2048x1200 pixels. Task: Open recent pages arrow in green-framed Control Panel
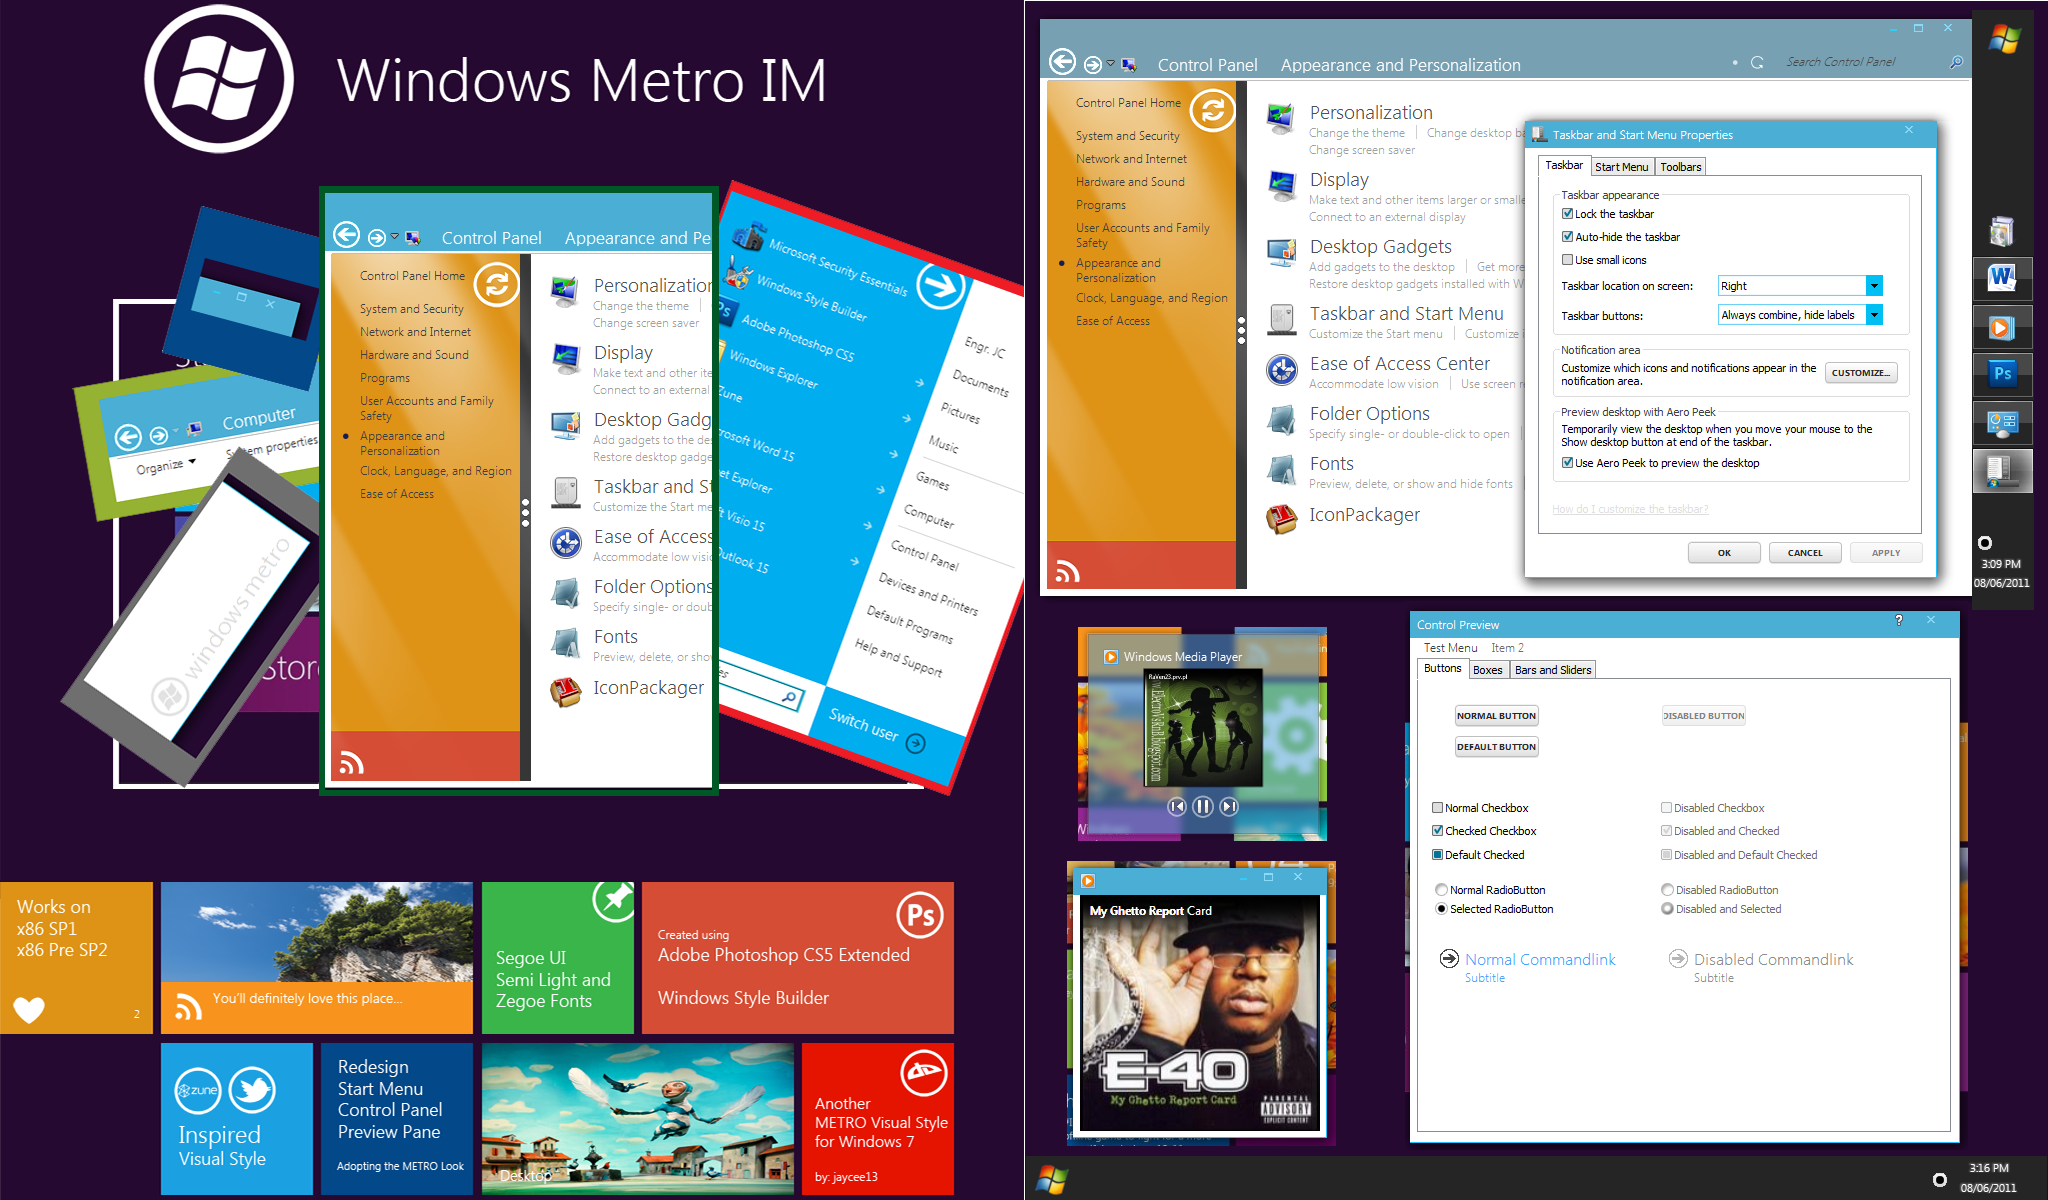395,237
